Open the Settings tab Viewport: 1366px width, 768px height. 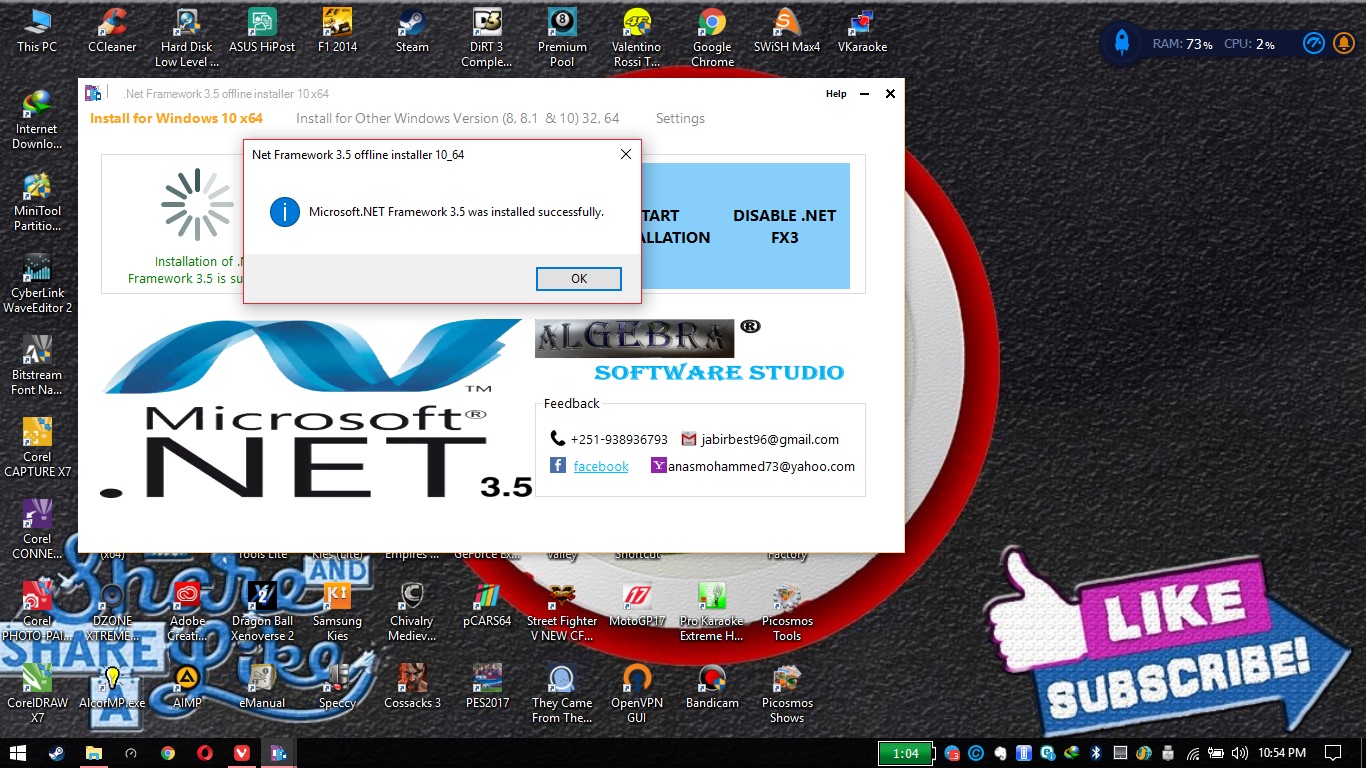click(x=680, y=118)
